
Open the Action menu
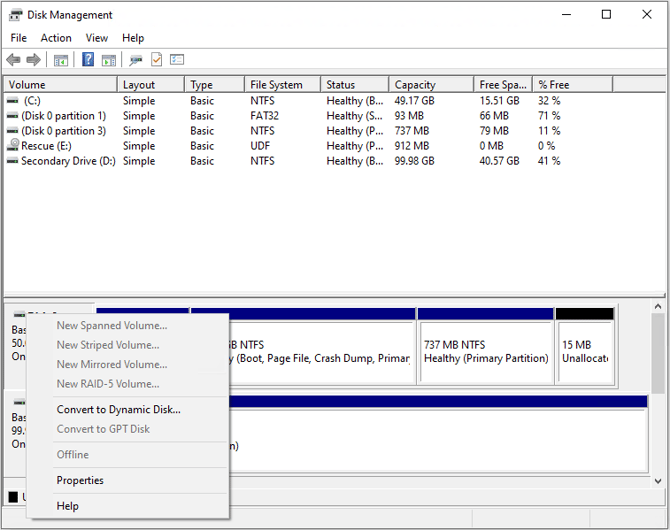tap(56, 38)
